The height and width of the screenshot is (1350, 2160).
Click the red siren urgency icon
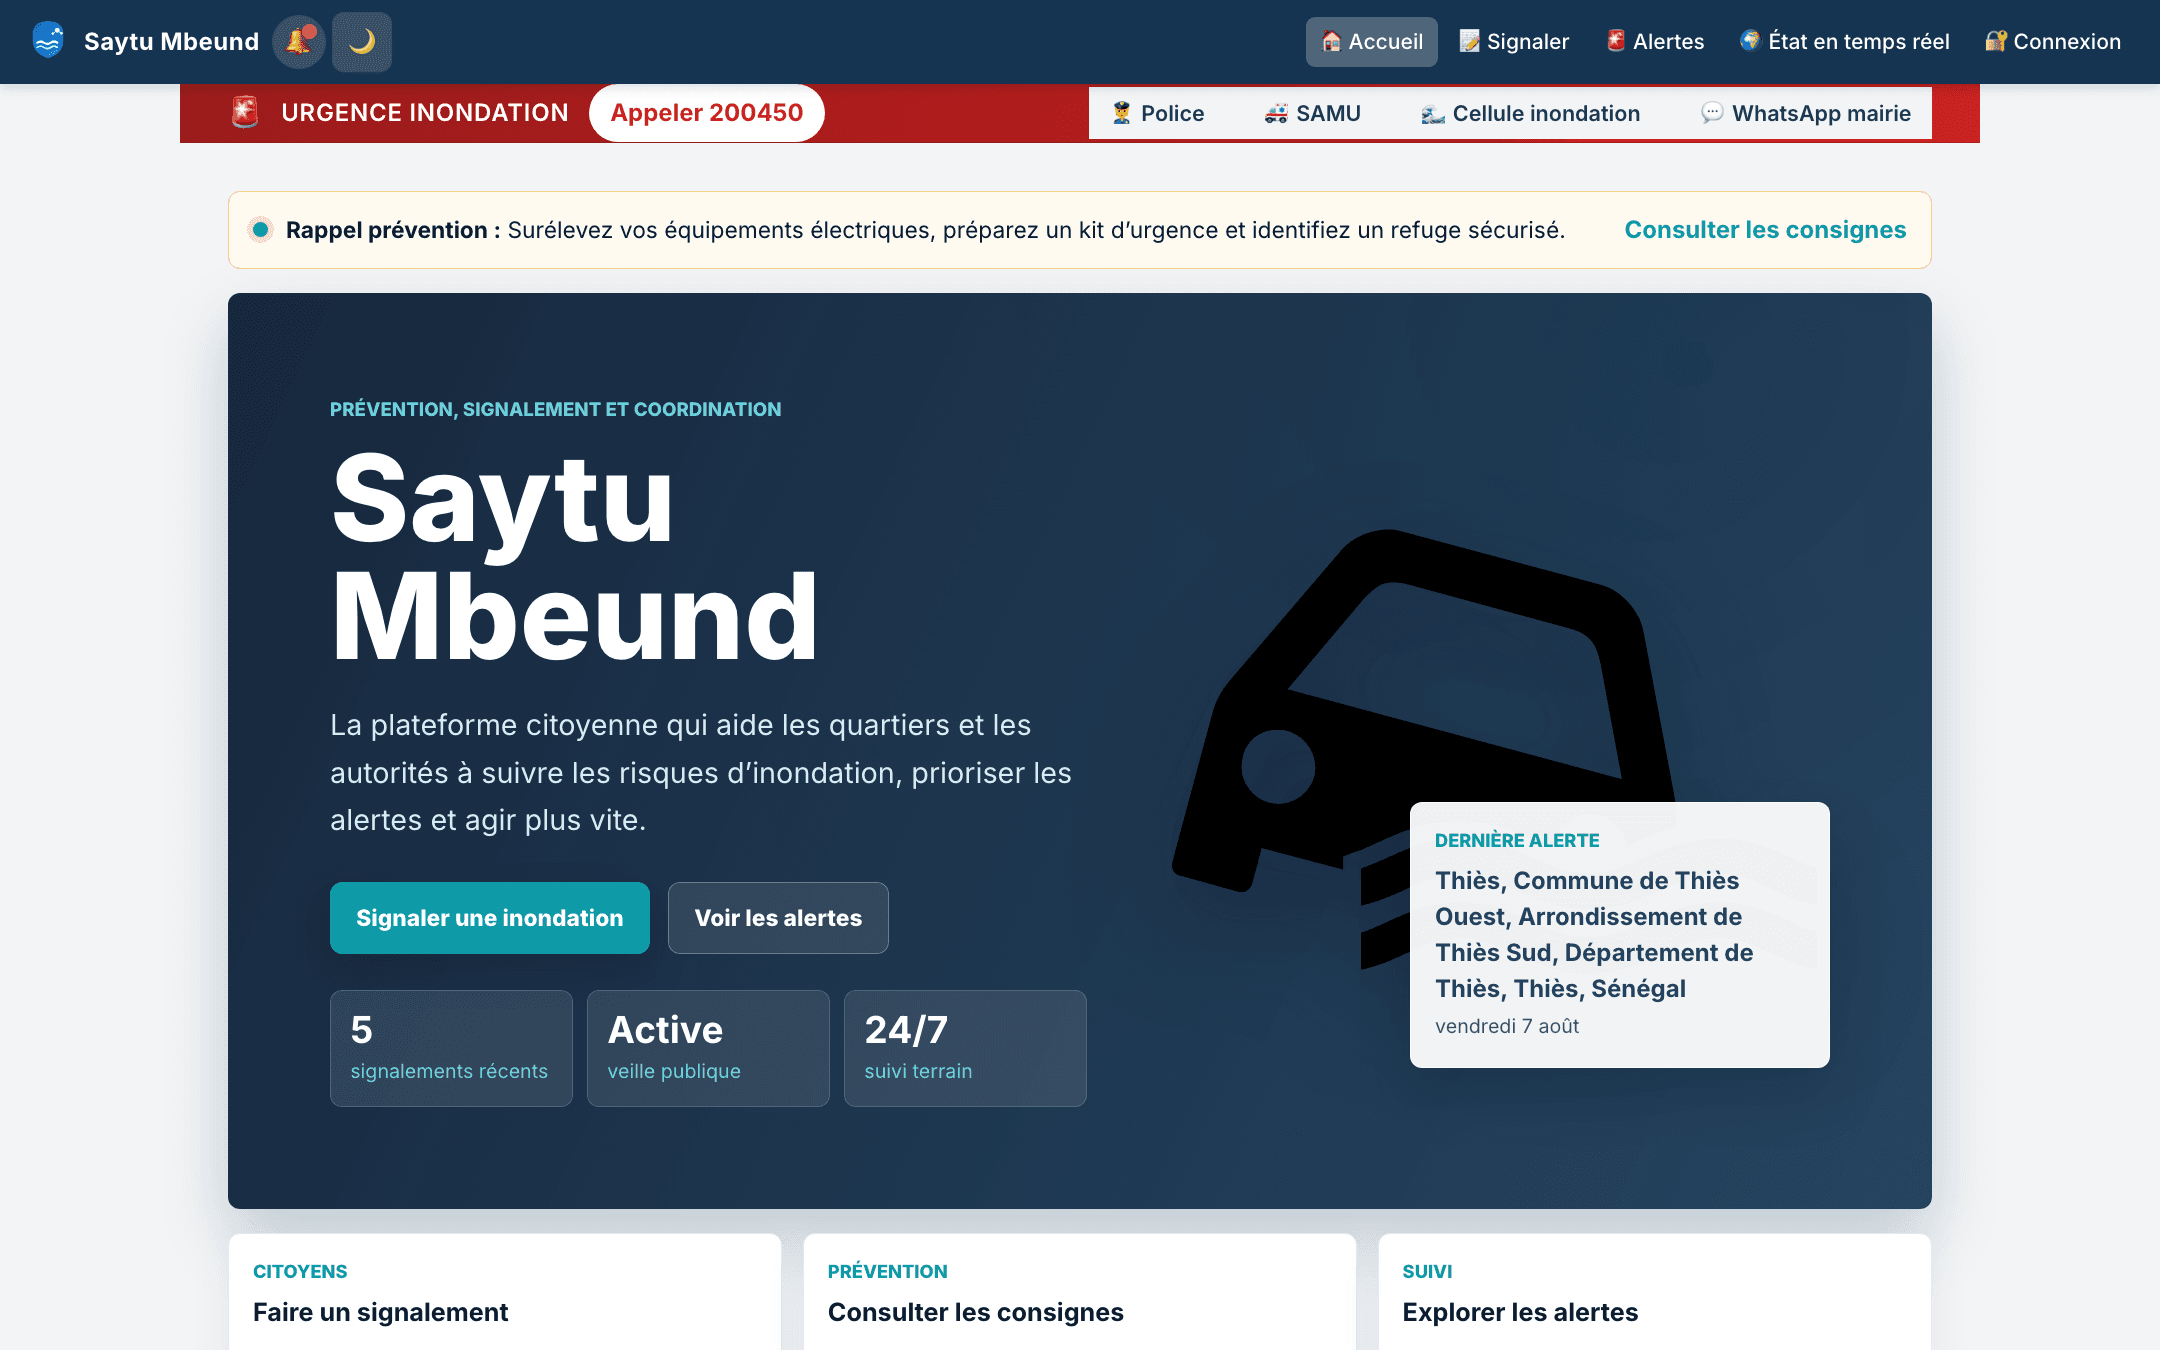(x=245, y=112)
